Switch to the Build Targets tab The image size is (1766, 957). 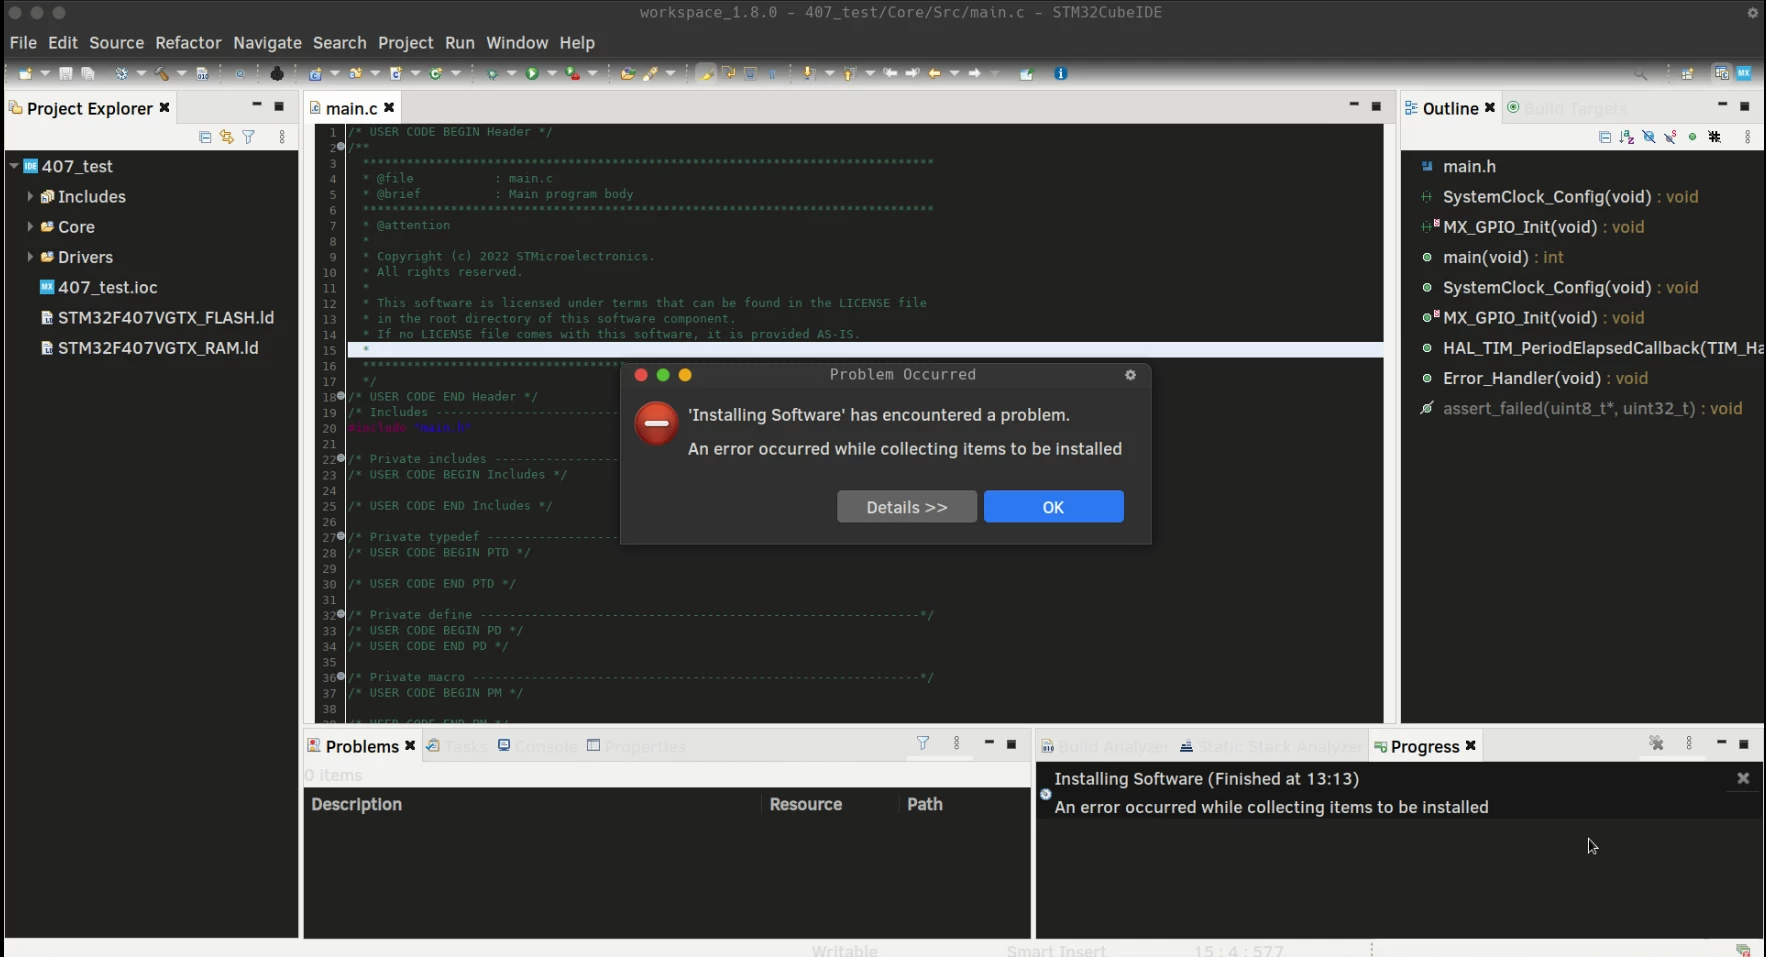click(x=1568, y=108)
